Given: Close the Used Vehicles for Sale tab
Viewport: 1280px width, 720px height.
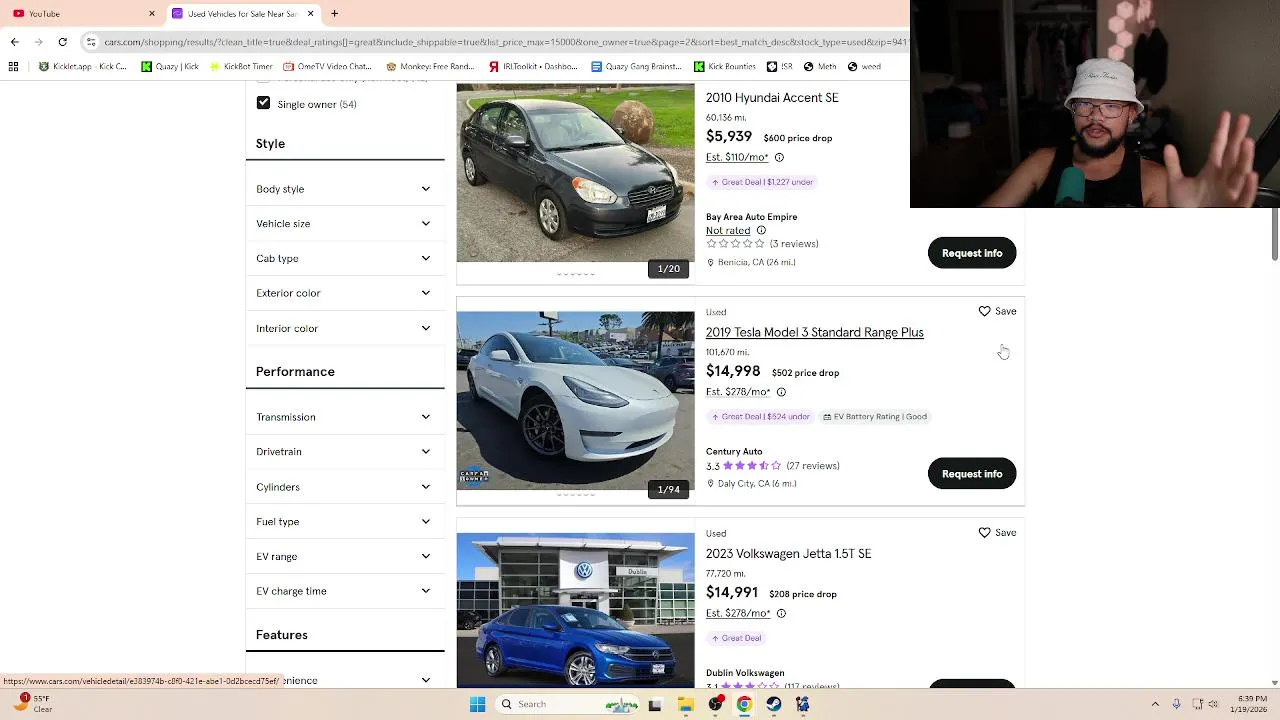Looking at the screenshot, I should tap(310, 13).
